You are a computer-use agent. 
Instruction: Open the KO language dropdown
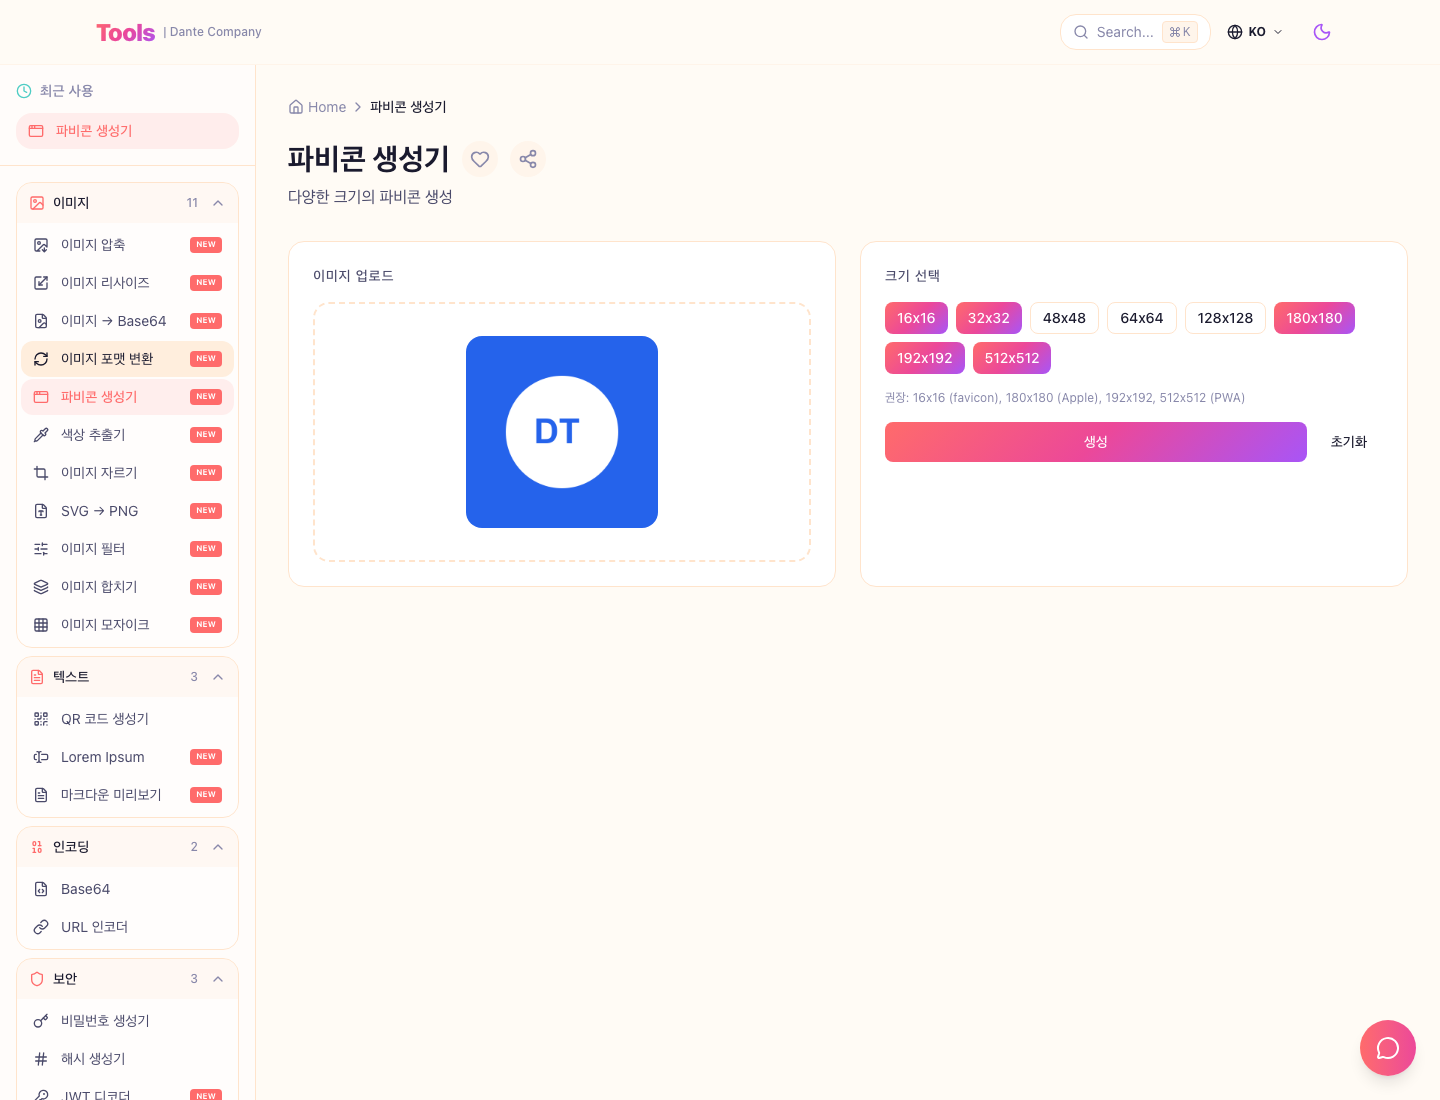click(1255, 32)
